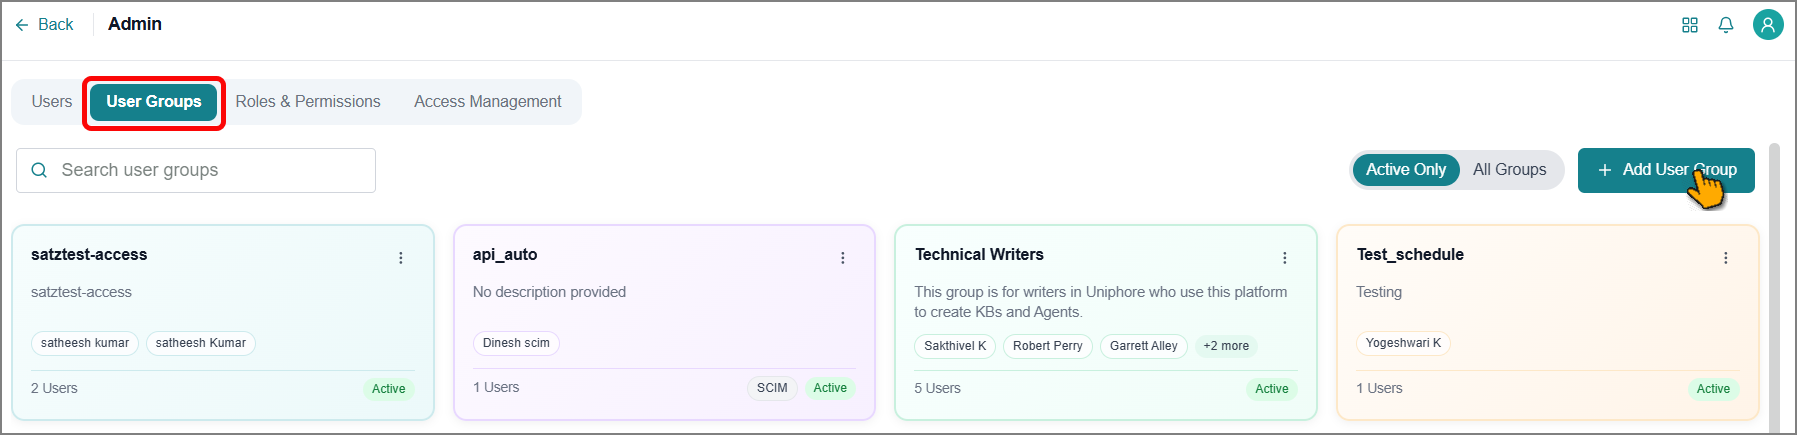Click '1 Users' count on api_auto
1797x435 pixels.
click(x=496, y=387)
